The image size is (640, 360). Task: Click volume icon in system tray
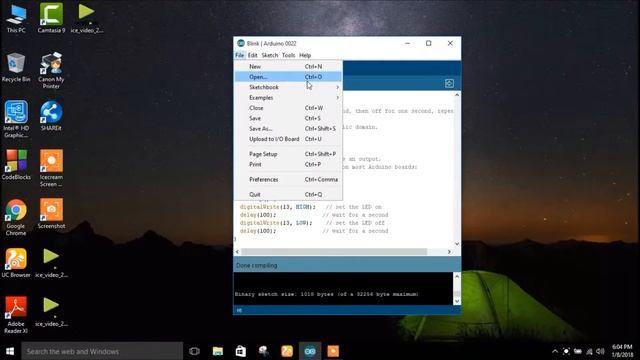coord(600,351)
